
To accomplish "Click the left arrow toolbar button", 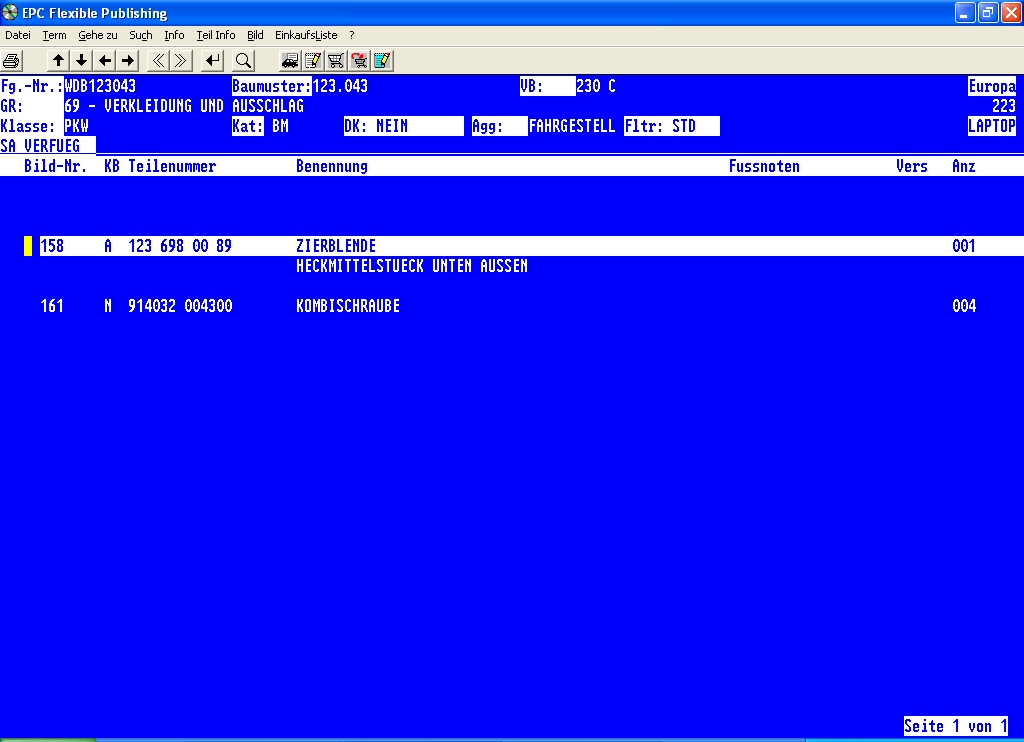I will 105,61.
